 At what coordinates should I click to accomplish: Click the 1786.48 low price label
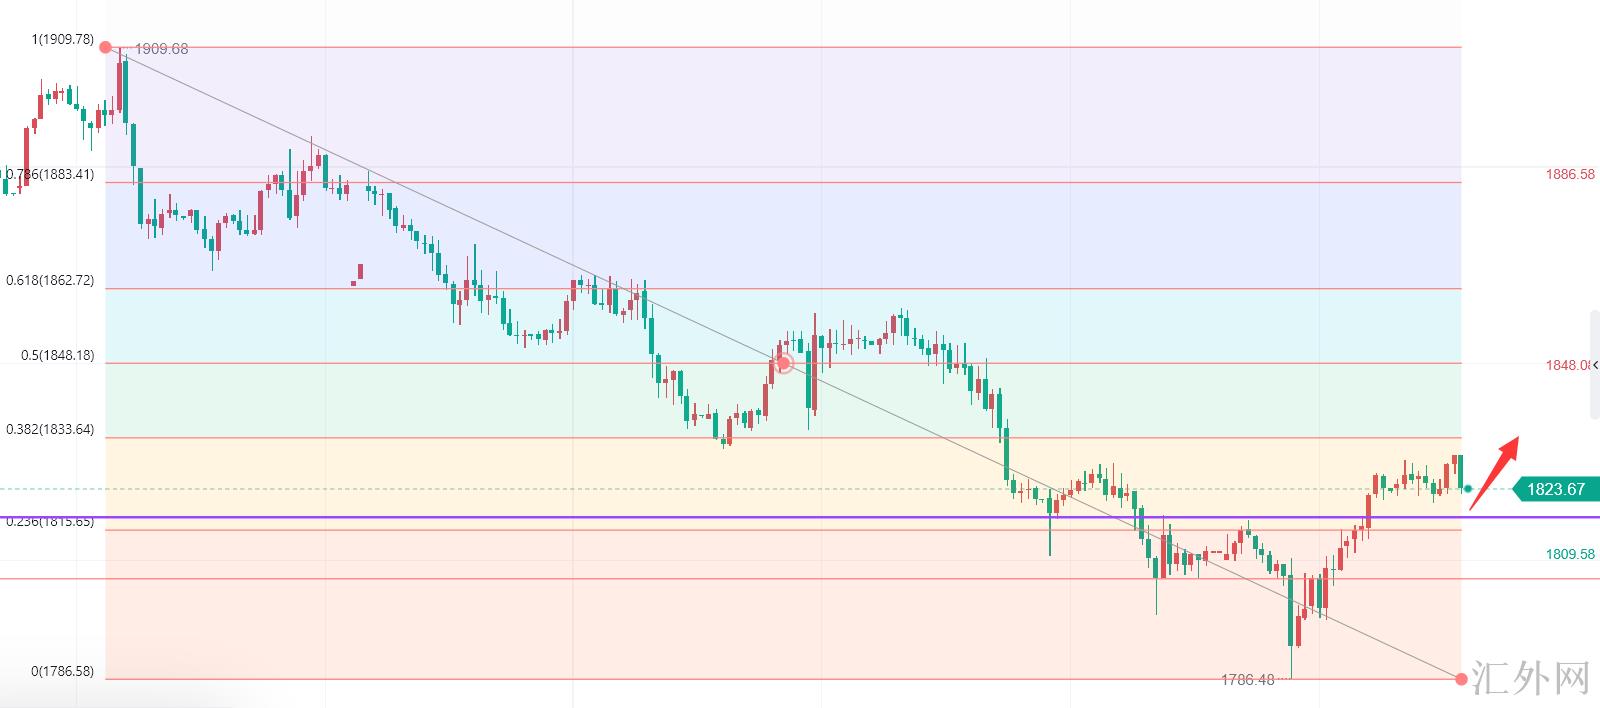pos(1247,680)
